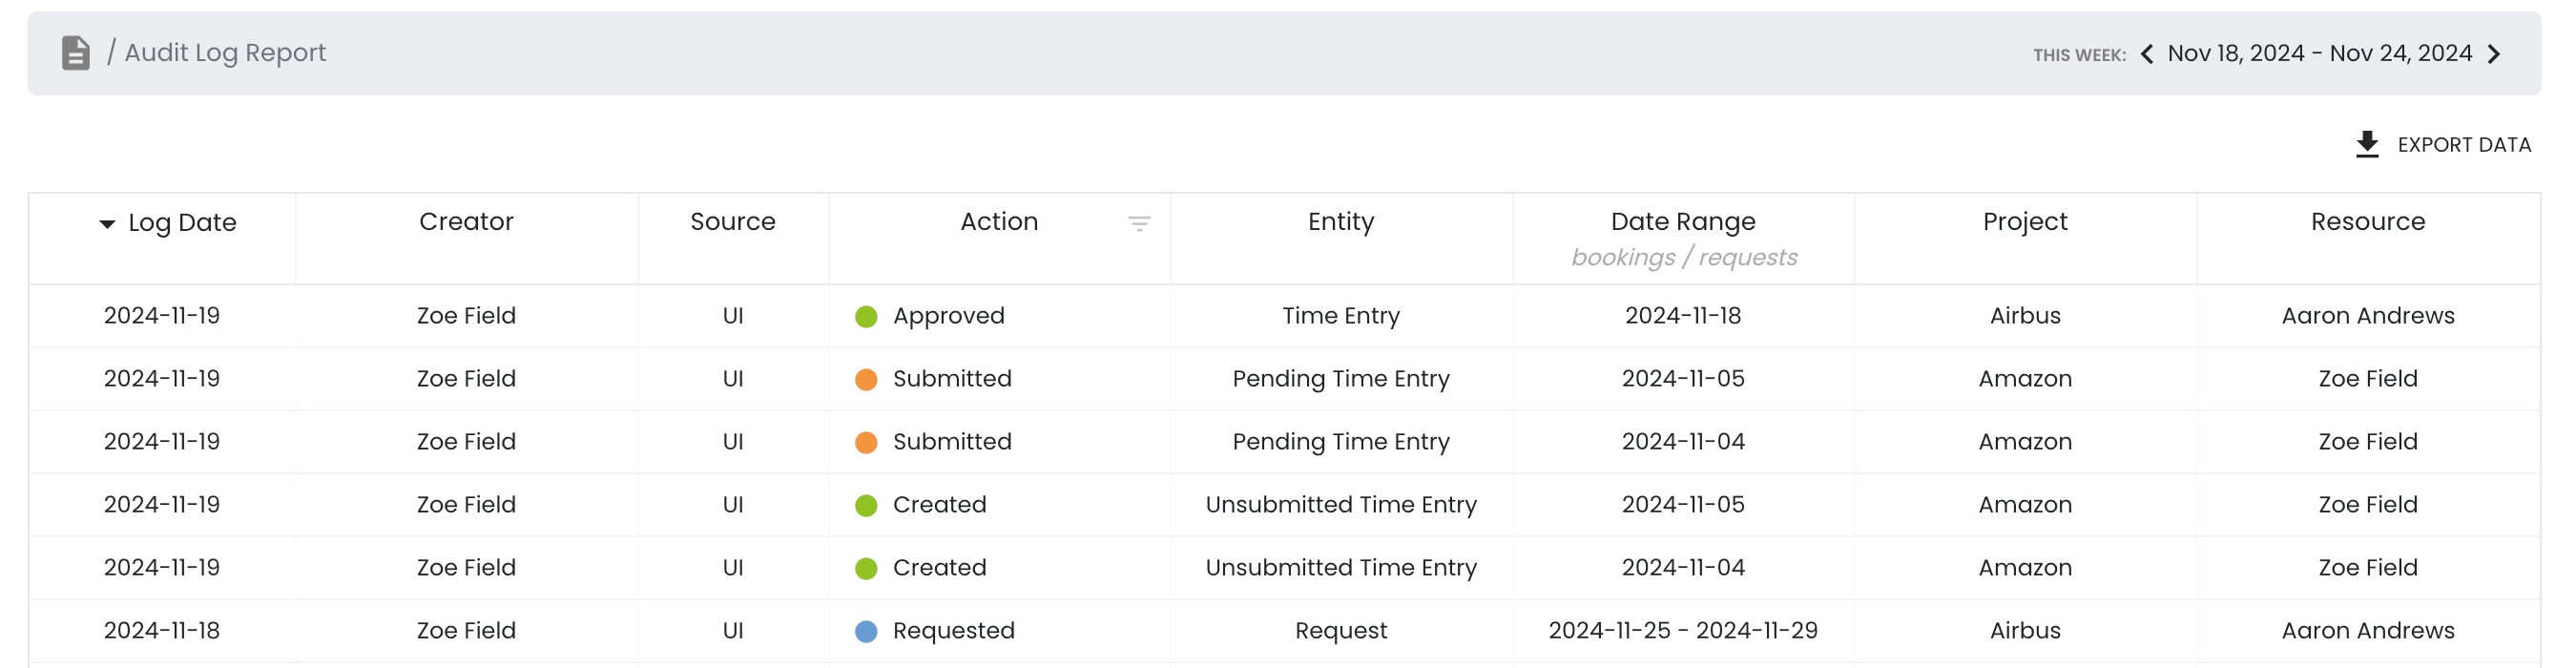Select the Project column header

tap(2025, 222)
